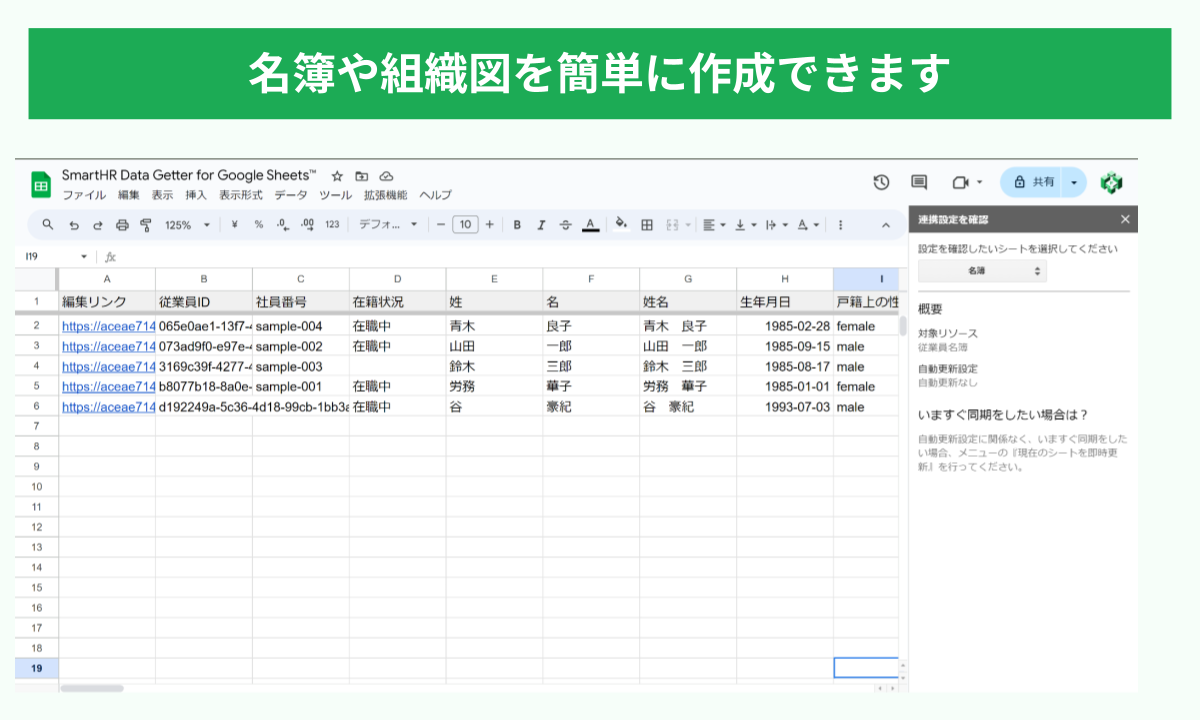The width and height of the screenshot is (1200, 720).
Task: Click the font size input field
Action: tap(465, 225)
